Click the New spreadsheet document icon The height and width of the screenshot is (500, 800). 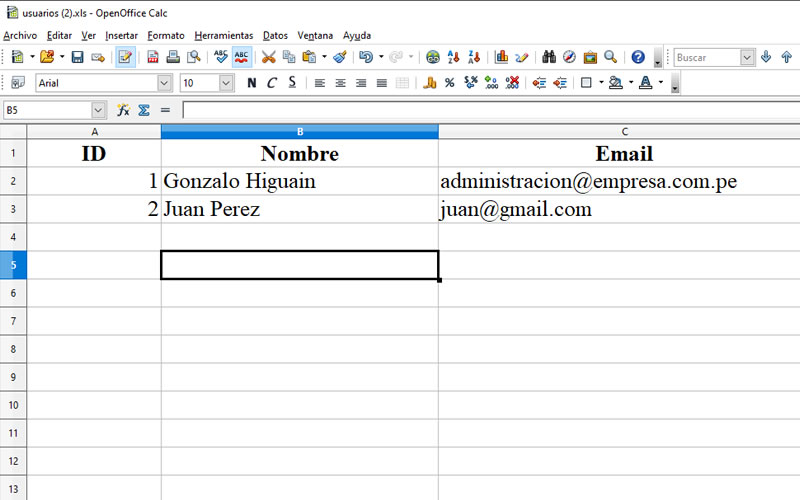pos(17,57)
